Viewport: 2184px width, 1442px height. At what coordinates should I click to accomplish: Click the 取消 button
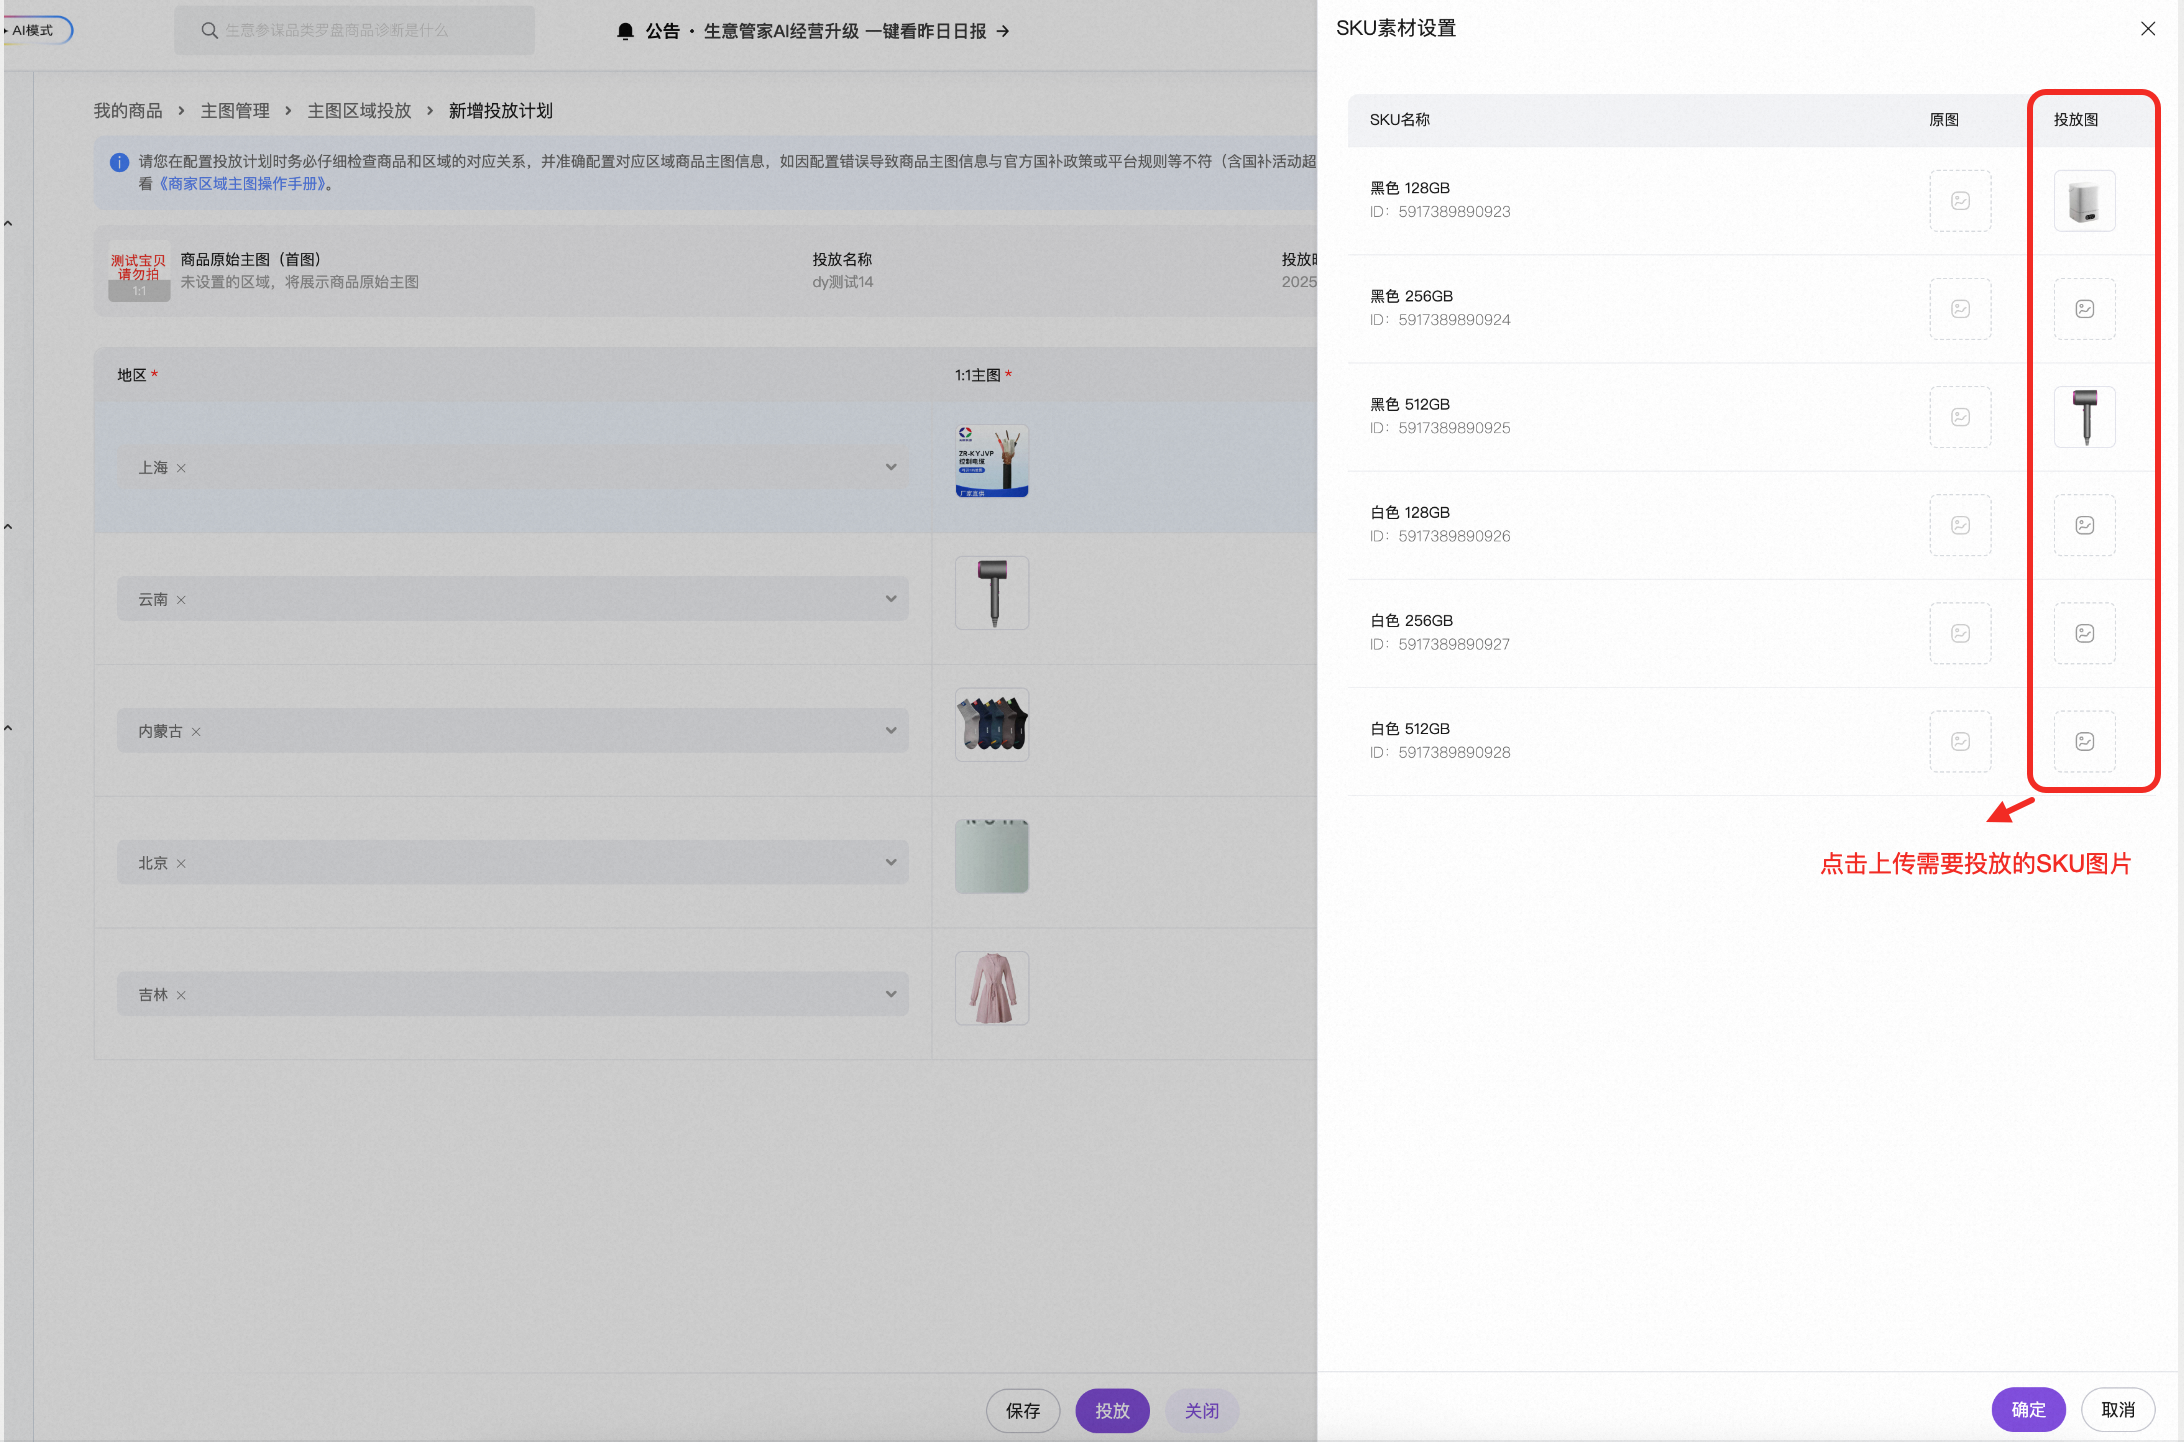coord(2118,1410)
